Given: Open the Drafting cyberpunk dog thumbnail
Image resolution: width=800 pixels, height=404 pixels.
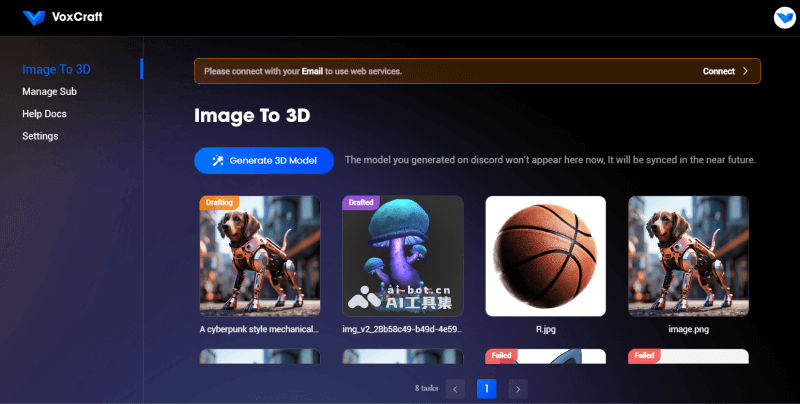Looking at the screenshot, I should pos(260,256).
